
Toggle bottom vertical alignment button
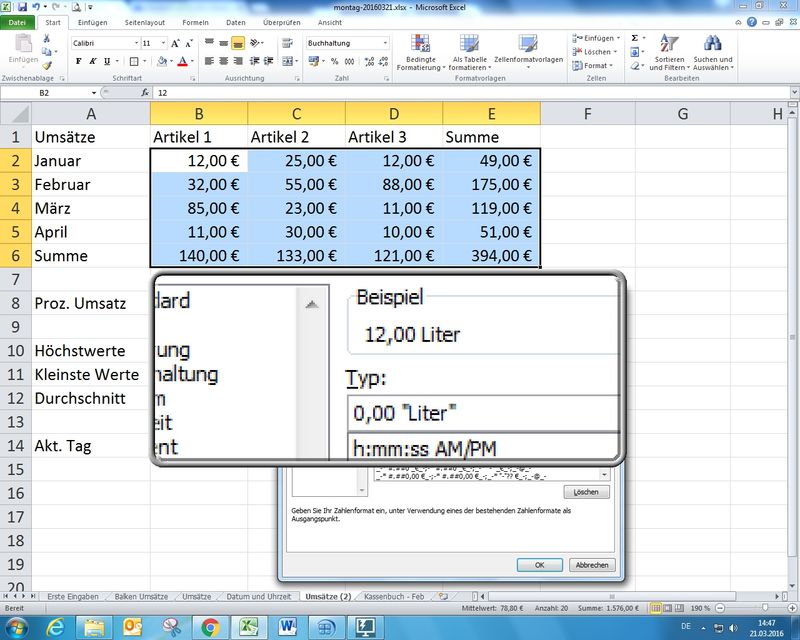(x=238, y=43)
